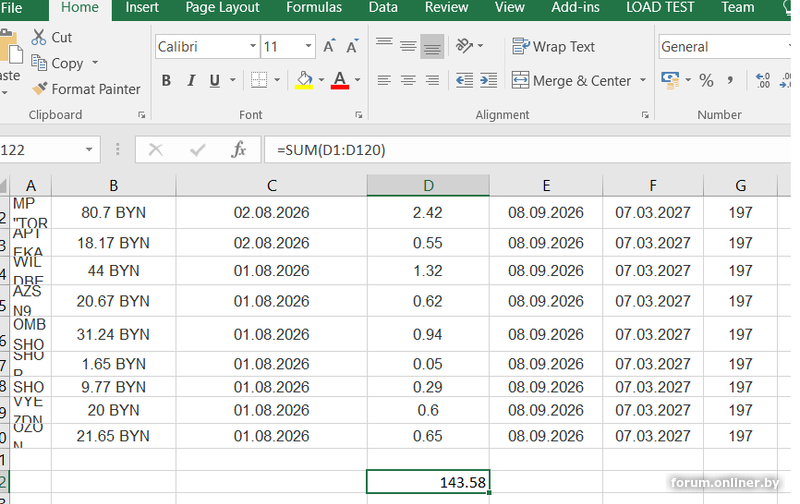
Task: Expand borders options arrow
Action: click(x=277, y=80)
